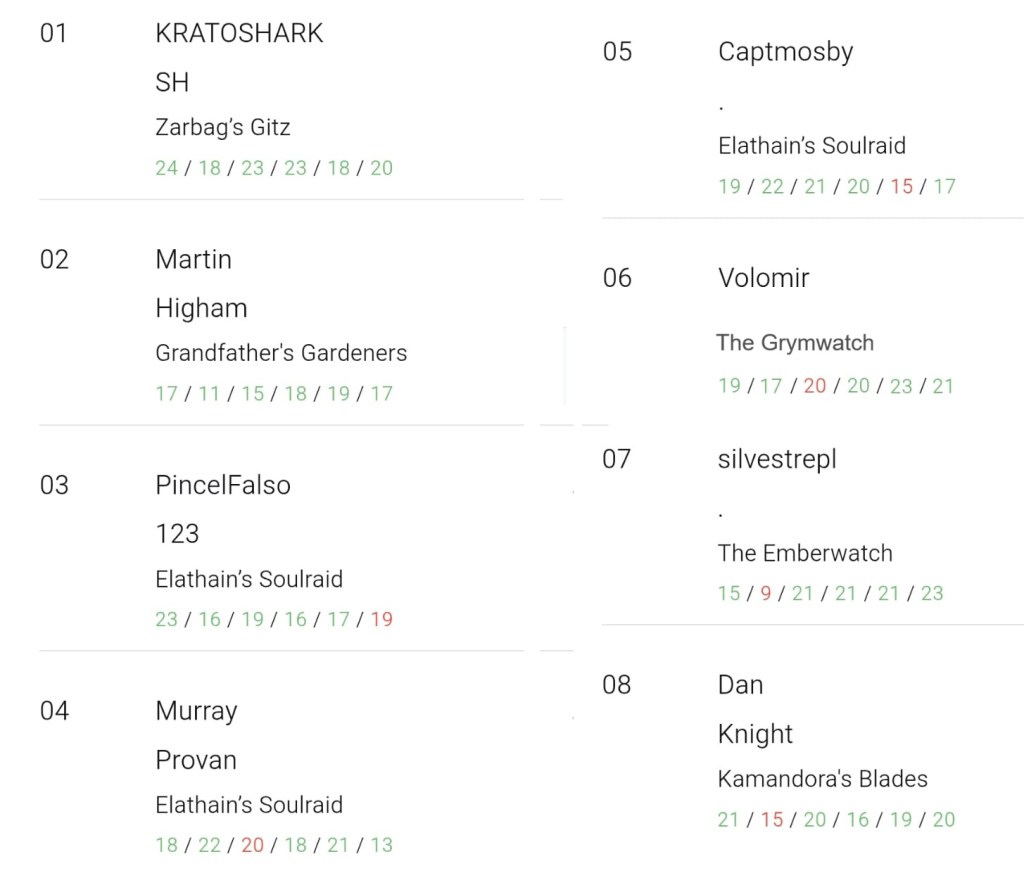Screen dimensions: 1024x873
Task: Open Grandfather's Gardeners warband
Action: pos(281,353)
